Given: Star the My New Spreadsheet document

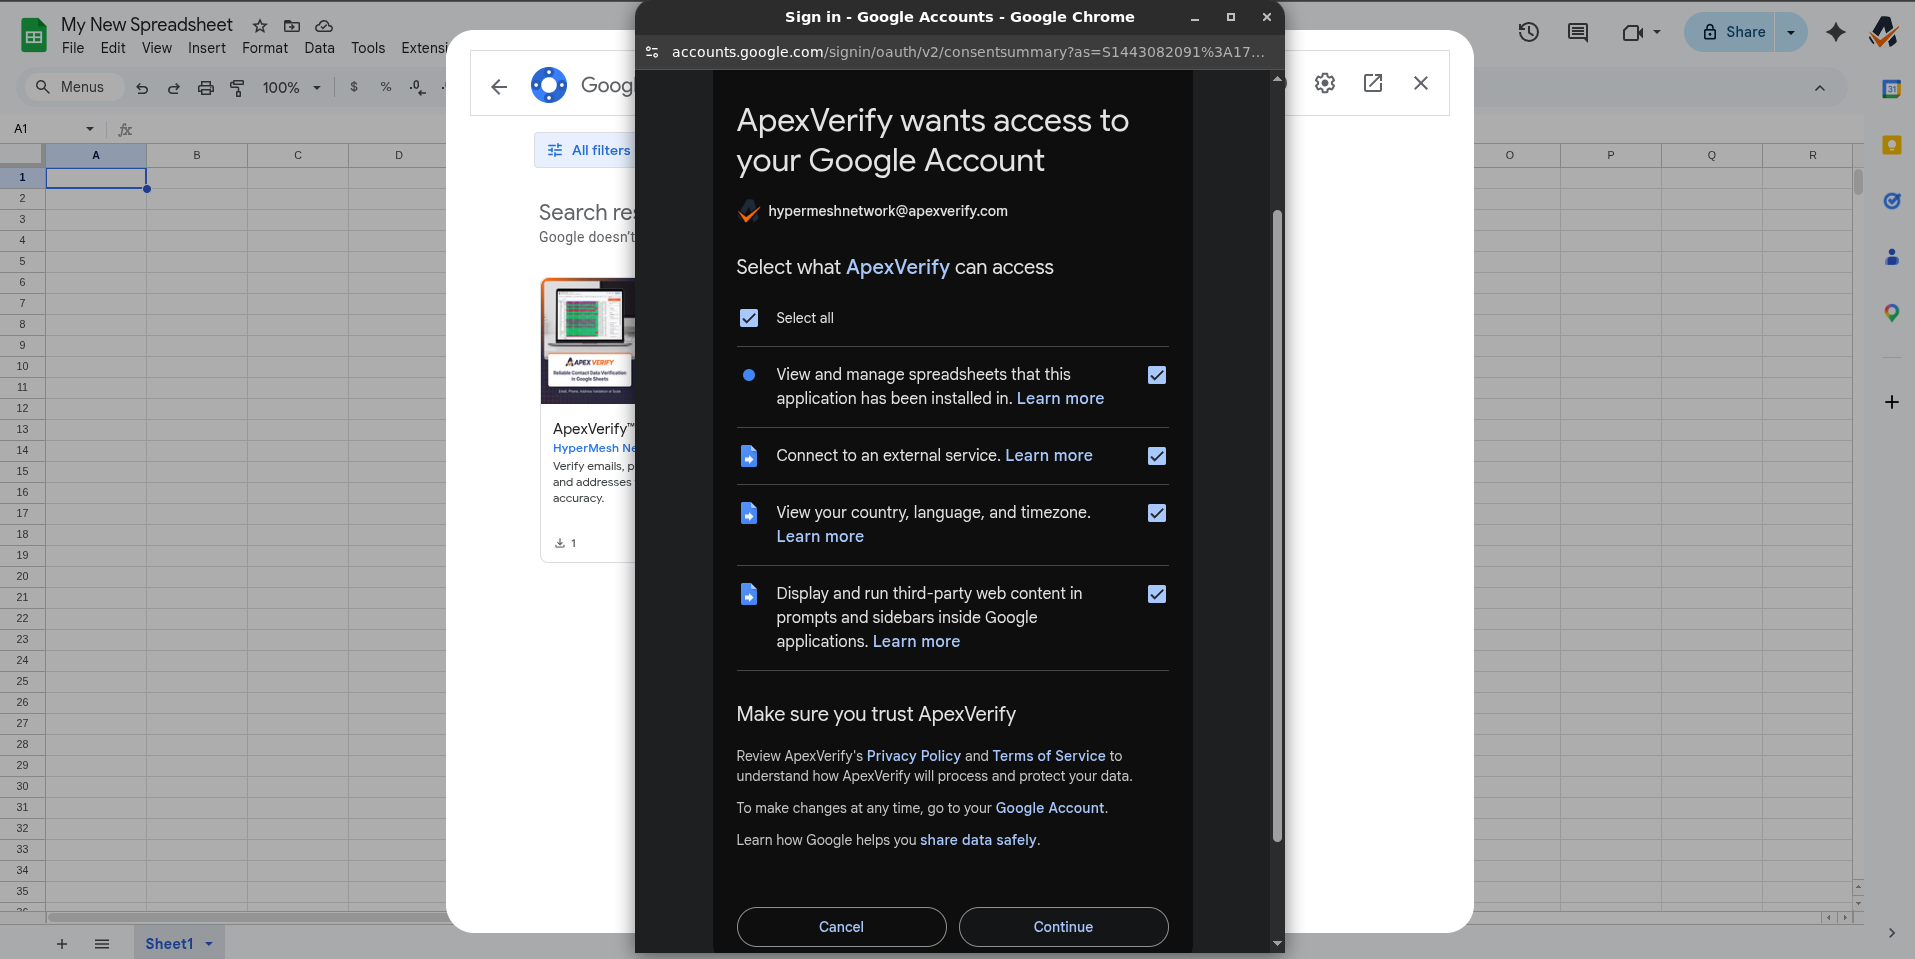Looking at the screenshot, I should tap(260, 26).
